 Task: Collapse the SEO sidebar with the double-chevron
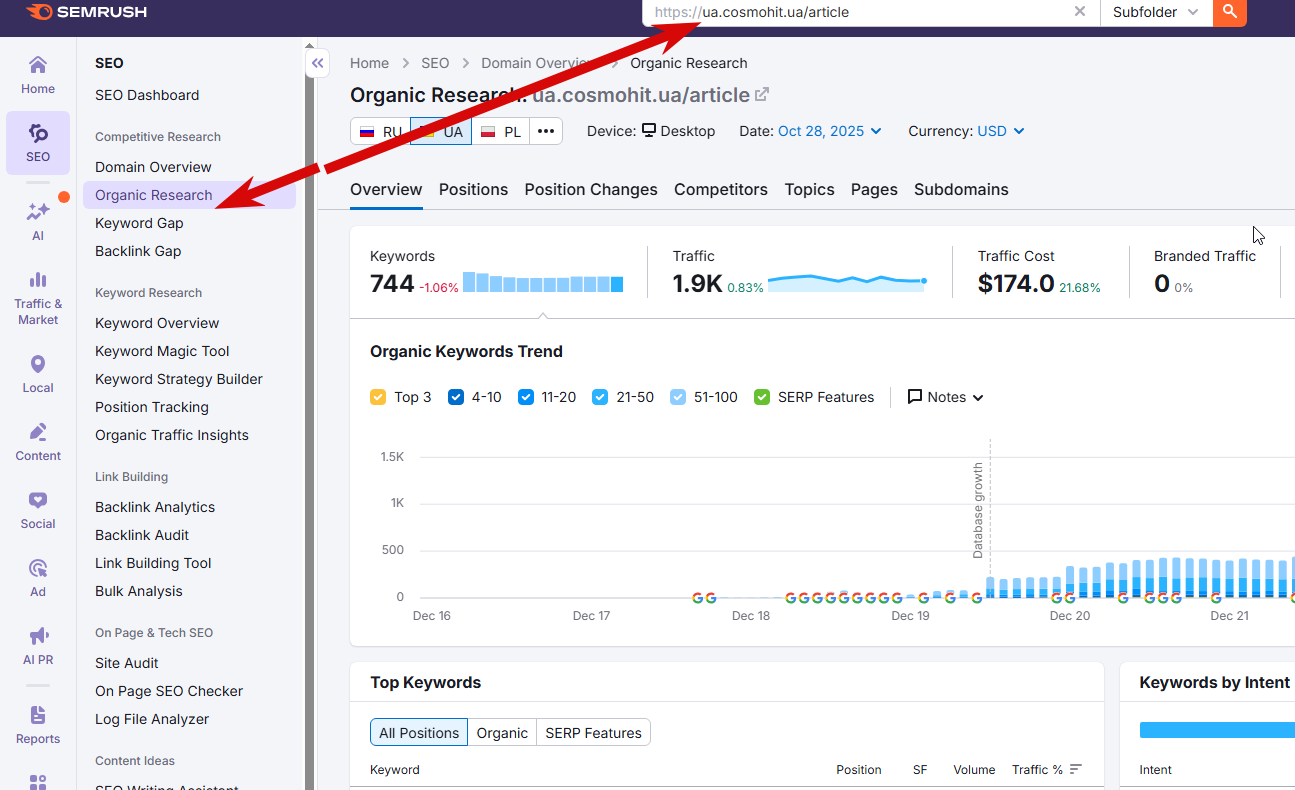(x=317, y=64)
